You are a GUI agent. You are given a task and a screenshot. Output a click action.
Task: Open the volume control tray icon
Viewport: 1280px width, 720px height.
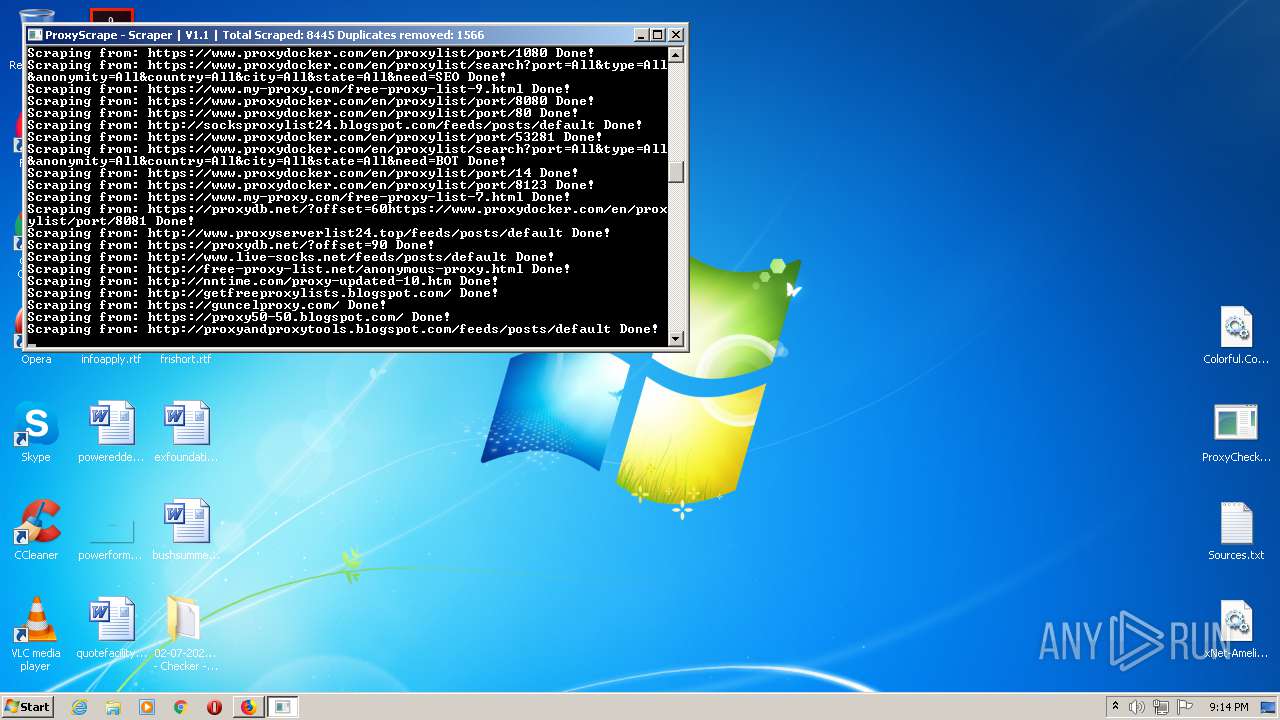click(1137, 707)
